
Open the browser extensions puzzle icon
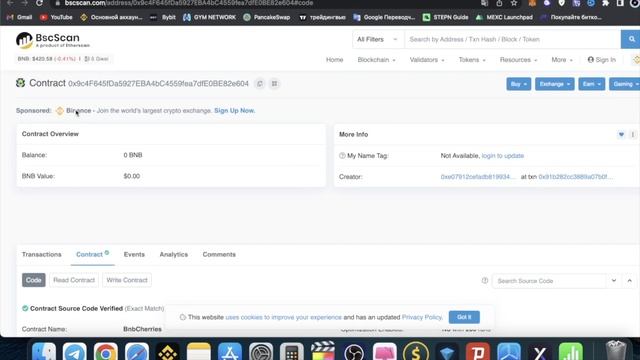[x=606, y=3]
